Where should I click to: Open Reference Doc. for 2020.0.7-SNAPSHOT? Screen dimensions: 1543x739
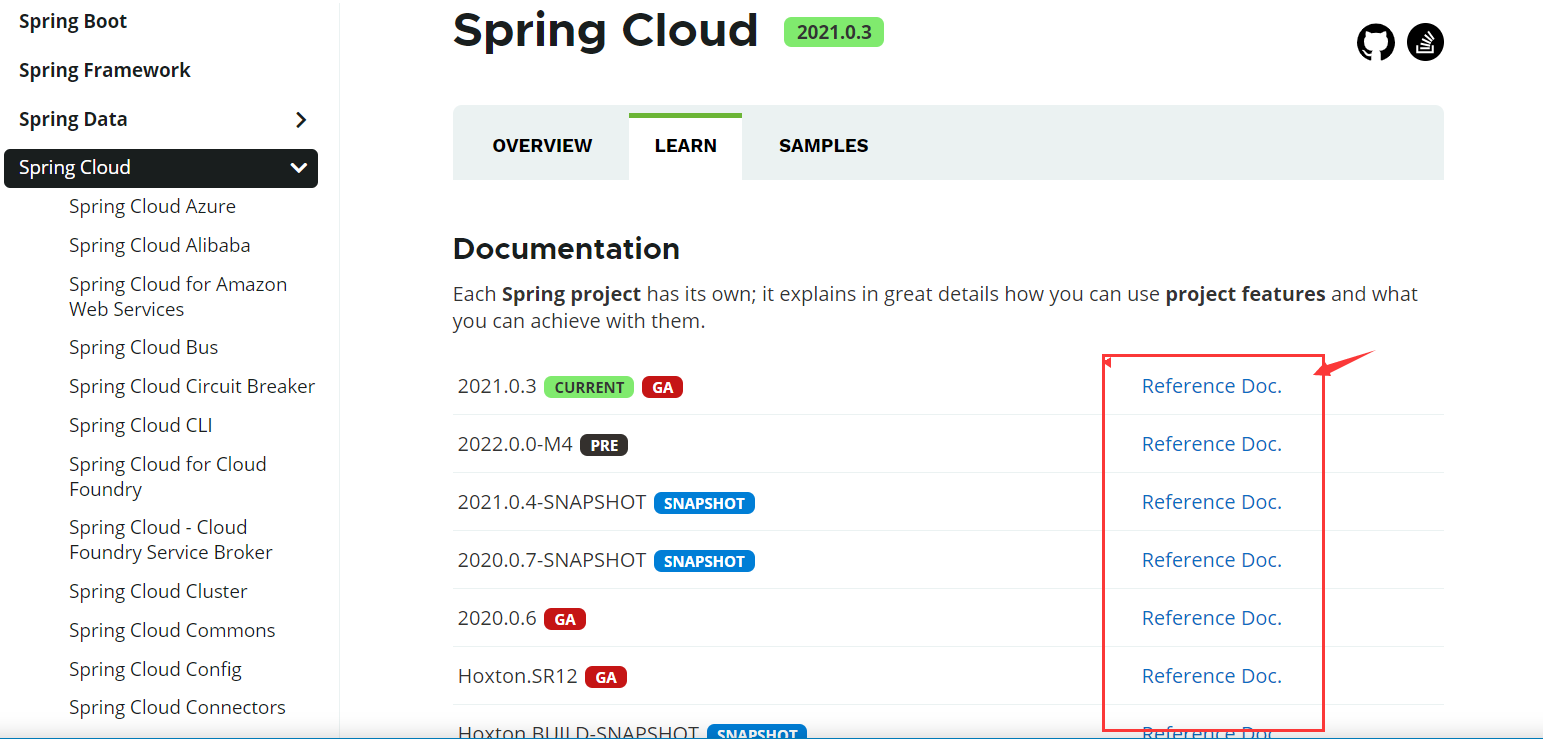click(1211, 560)
